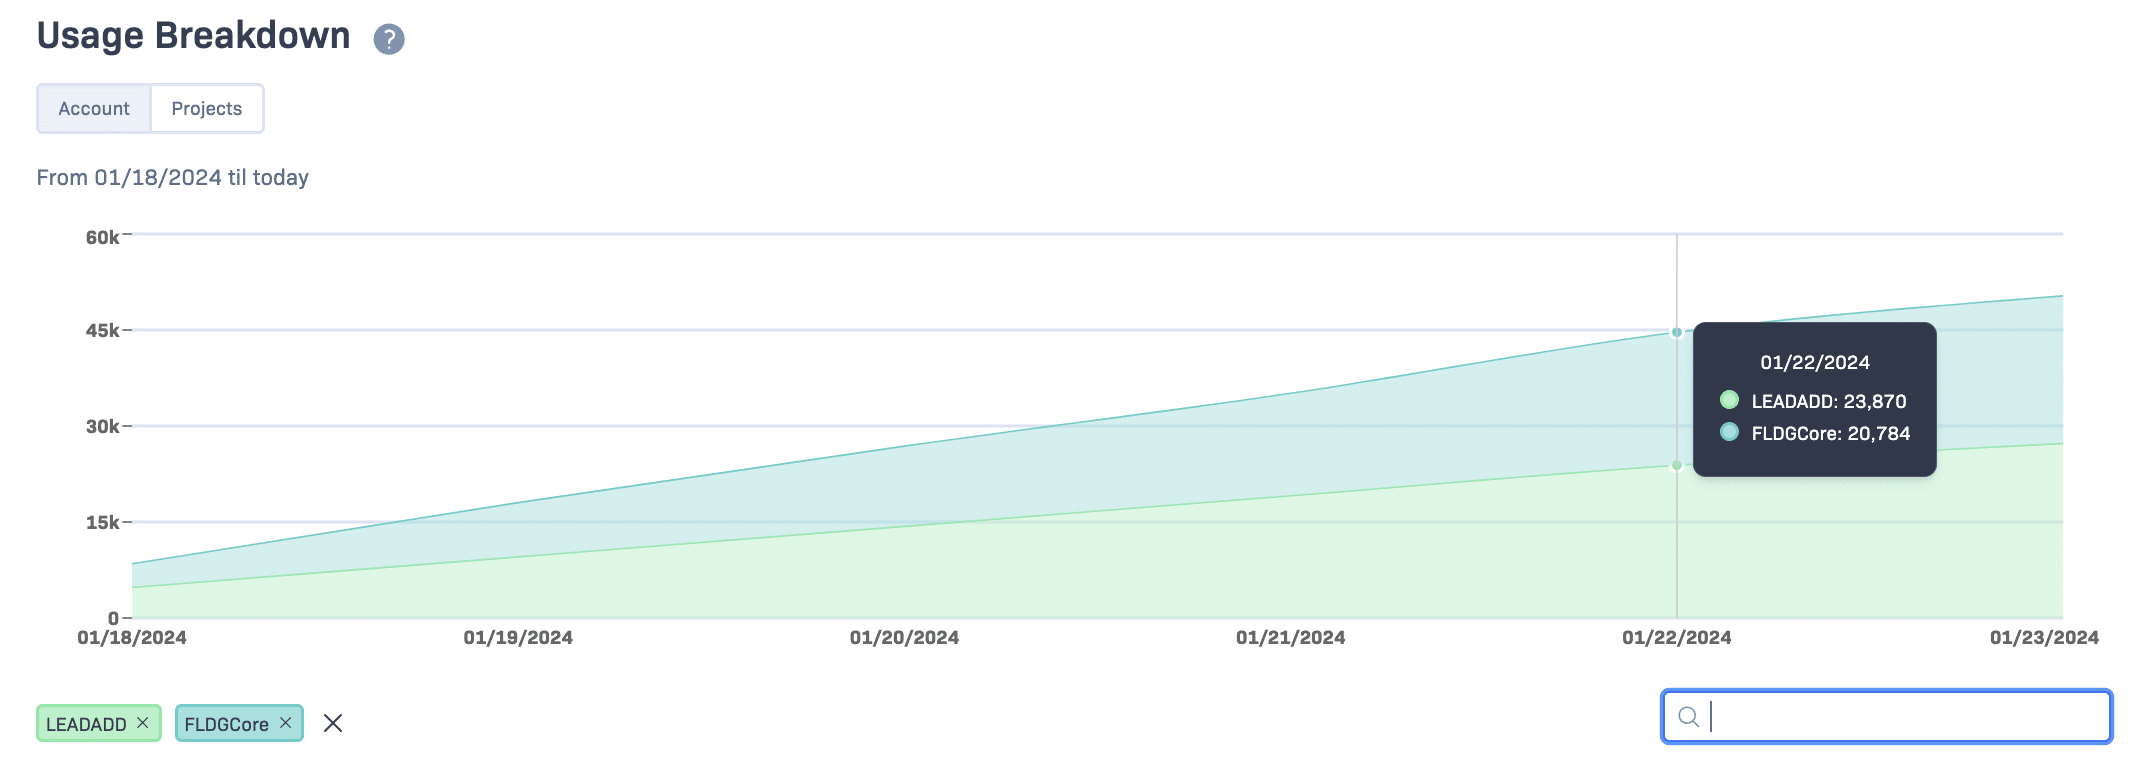Click the magnifying glass search icon

[x=1688, y=716]
